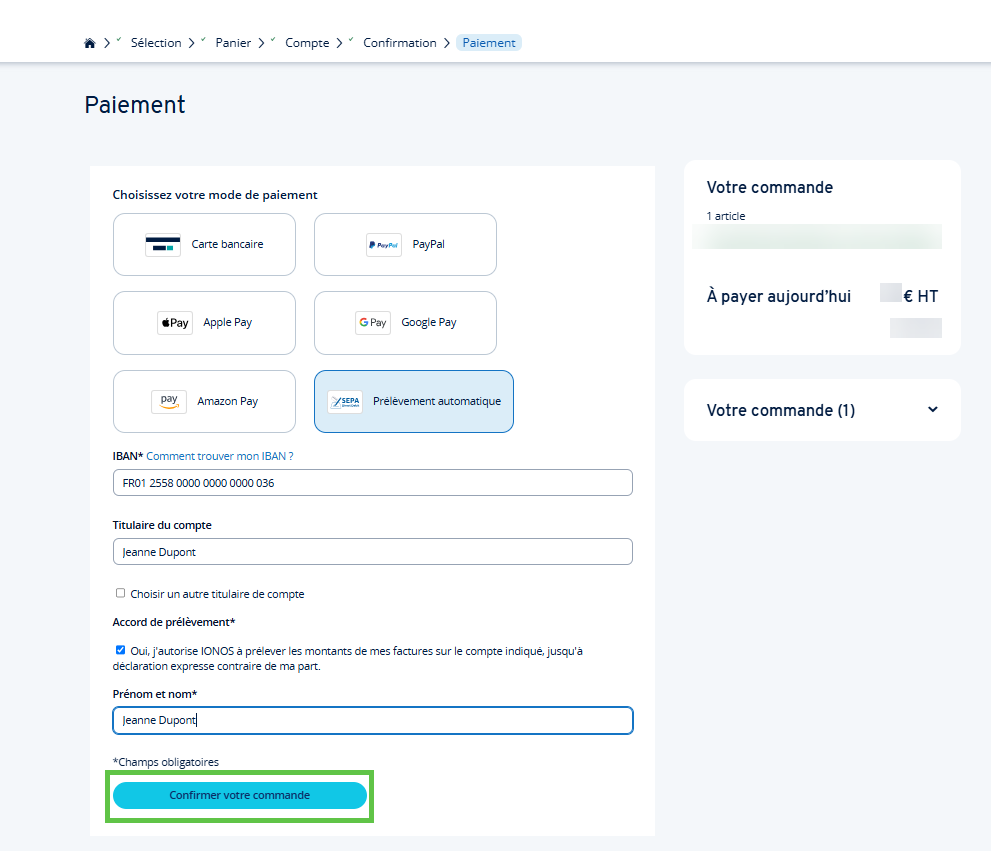Viewport: 991px width, 851px height.
Task: Focus the 'Titulaire du compte' field
Action: coord(372,552)
